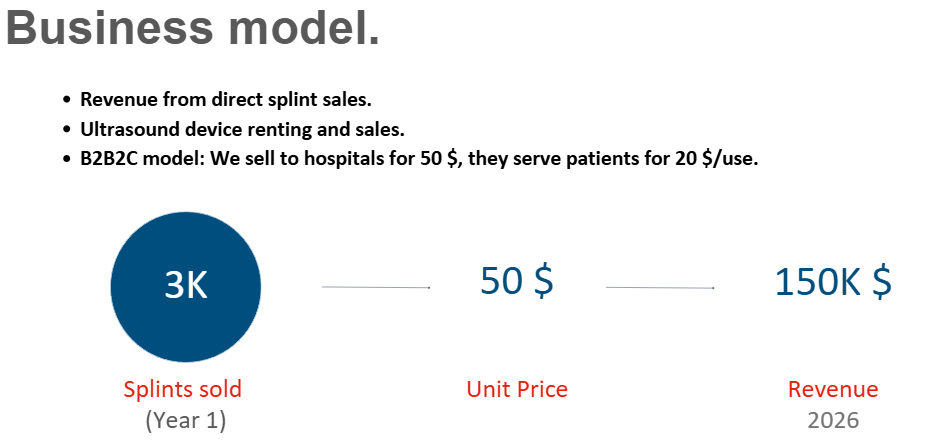This screenshot has width=925, height=446.
Task: Click the large "50 $" price value
Action: (x=517, y=282)
